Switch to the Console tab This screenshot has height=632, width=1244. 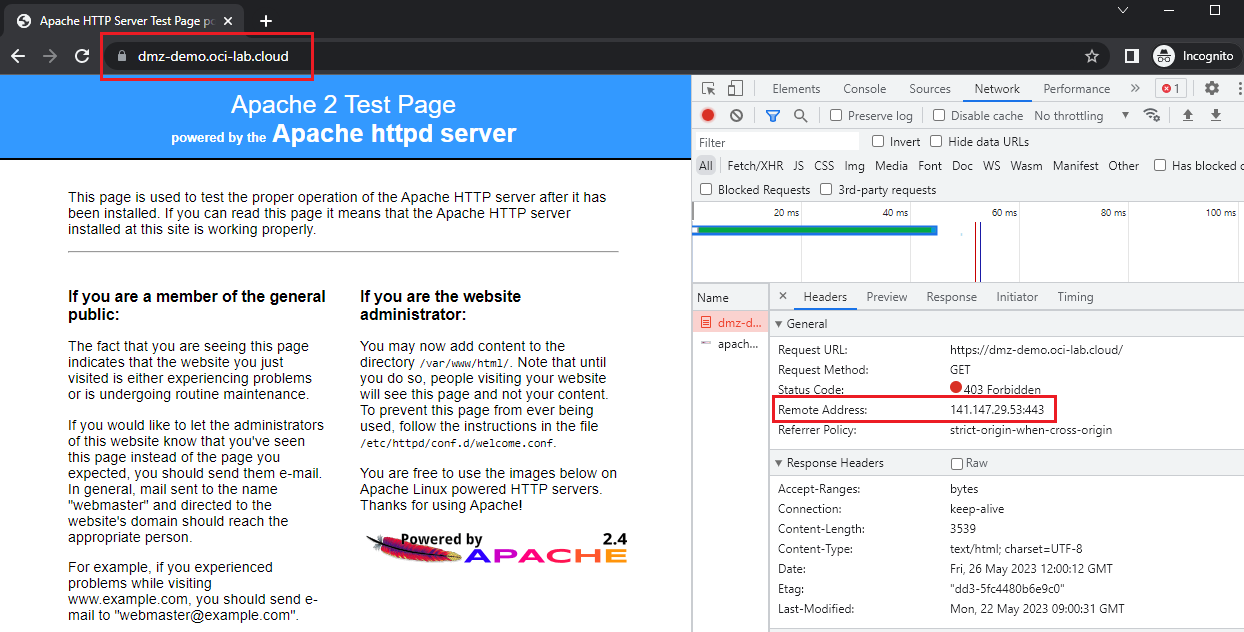(864, 89)
